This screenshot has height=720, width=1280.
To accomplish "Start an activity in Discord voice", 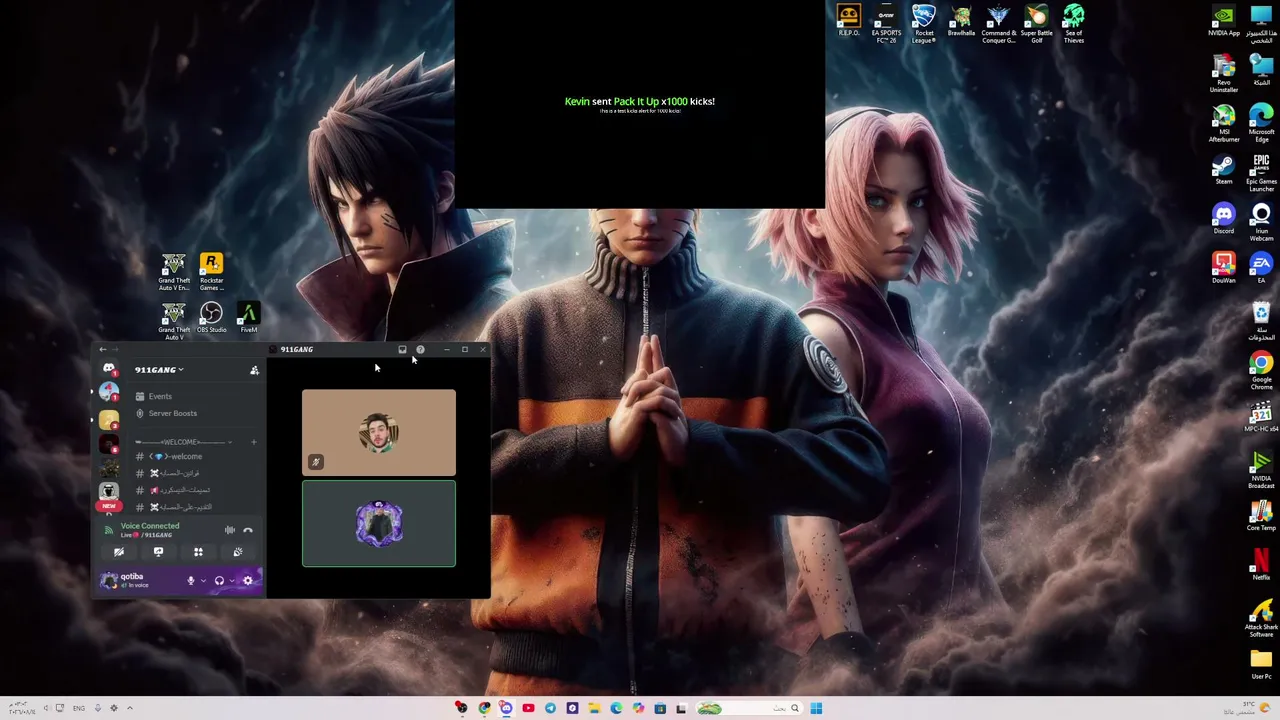I will [198, 552].
